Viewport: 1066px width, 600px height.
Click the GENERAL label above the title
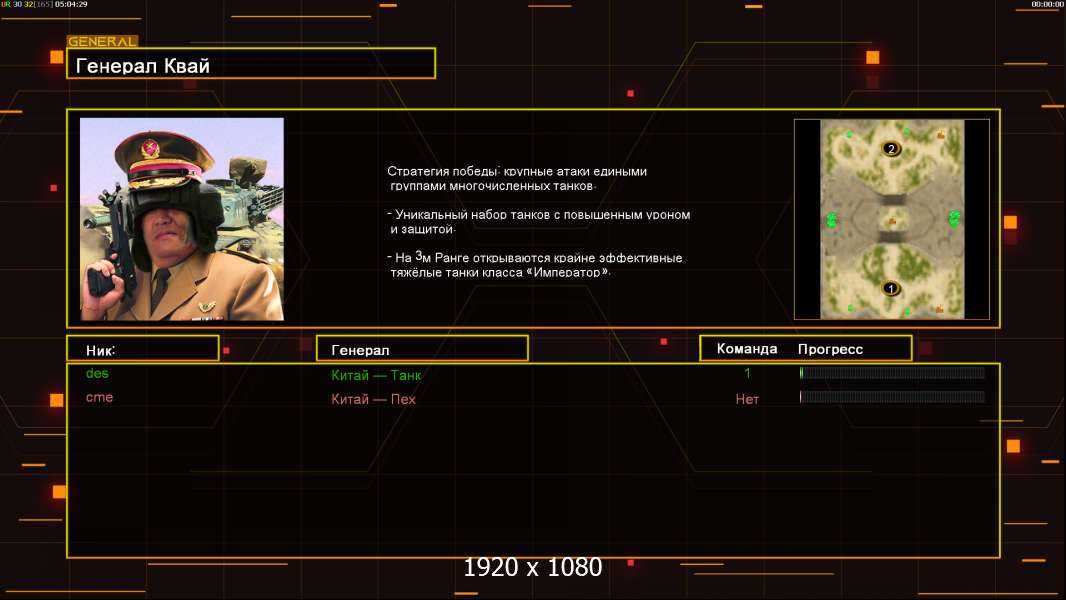(103, 41)
